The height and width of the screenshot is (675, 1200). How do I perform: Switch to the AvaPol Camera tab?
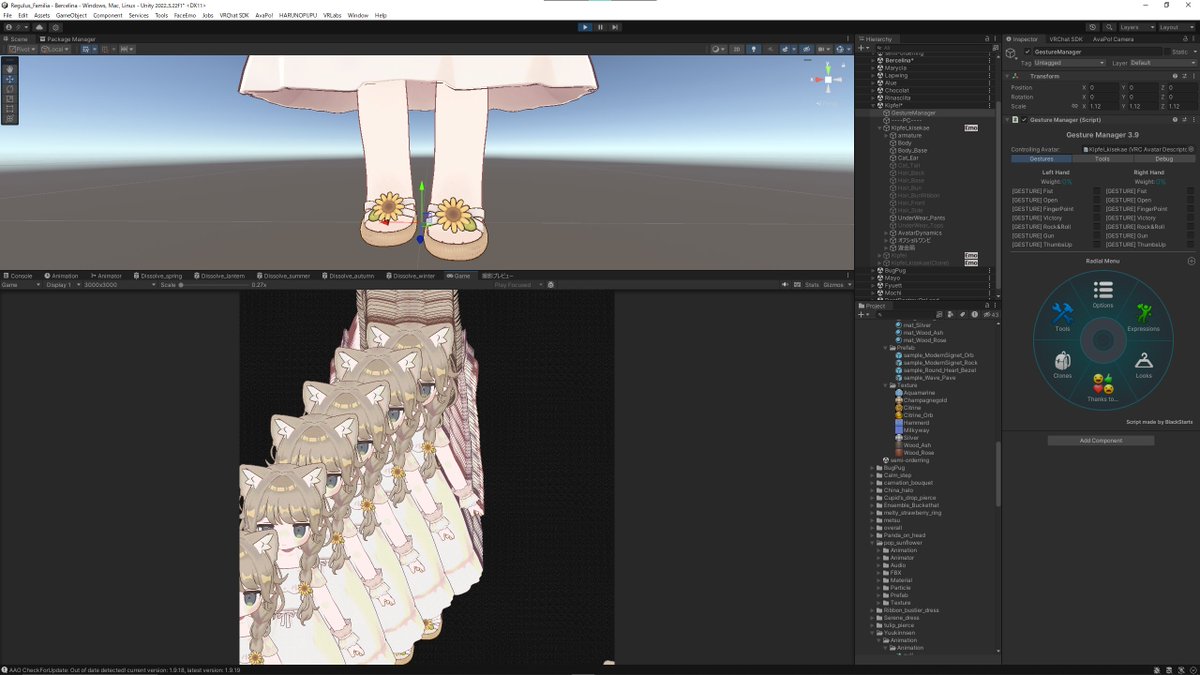click(x=1113, y=39)
